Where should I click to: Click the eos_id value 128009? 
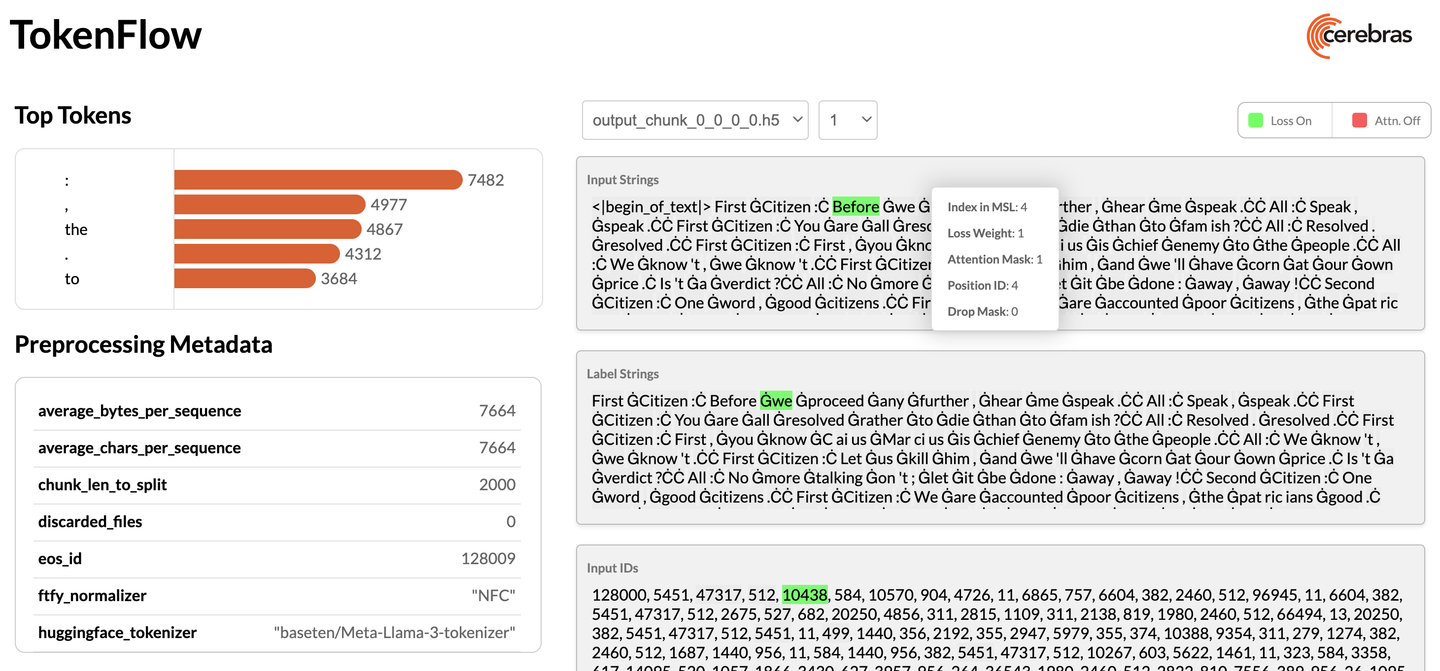489,558
